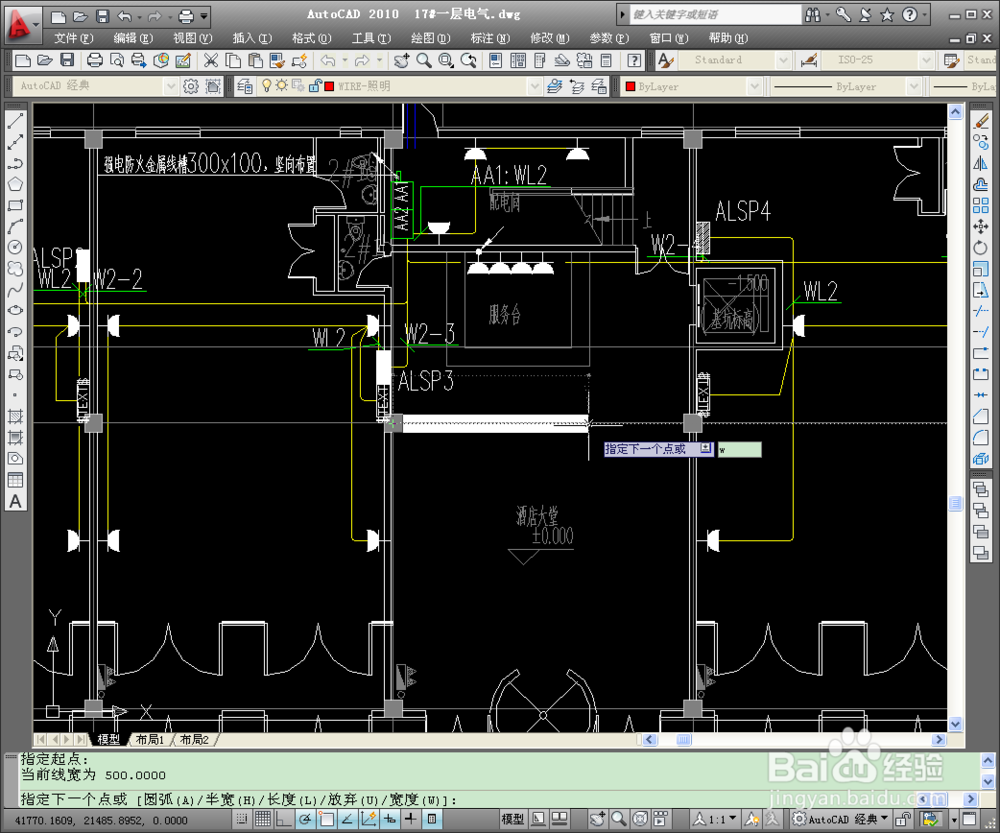Click the Hatch tool icon
Image resolution: width=1000 pixels, height=833 pixels.
[15, 416]
